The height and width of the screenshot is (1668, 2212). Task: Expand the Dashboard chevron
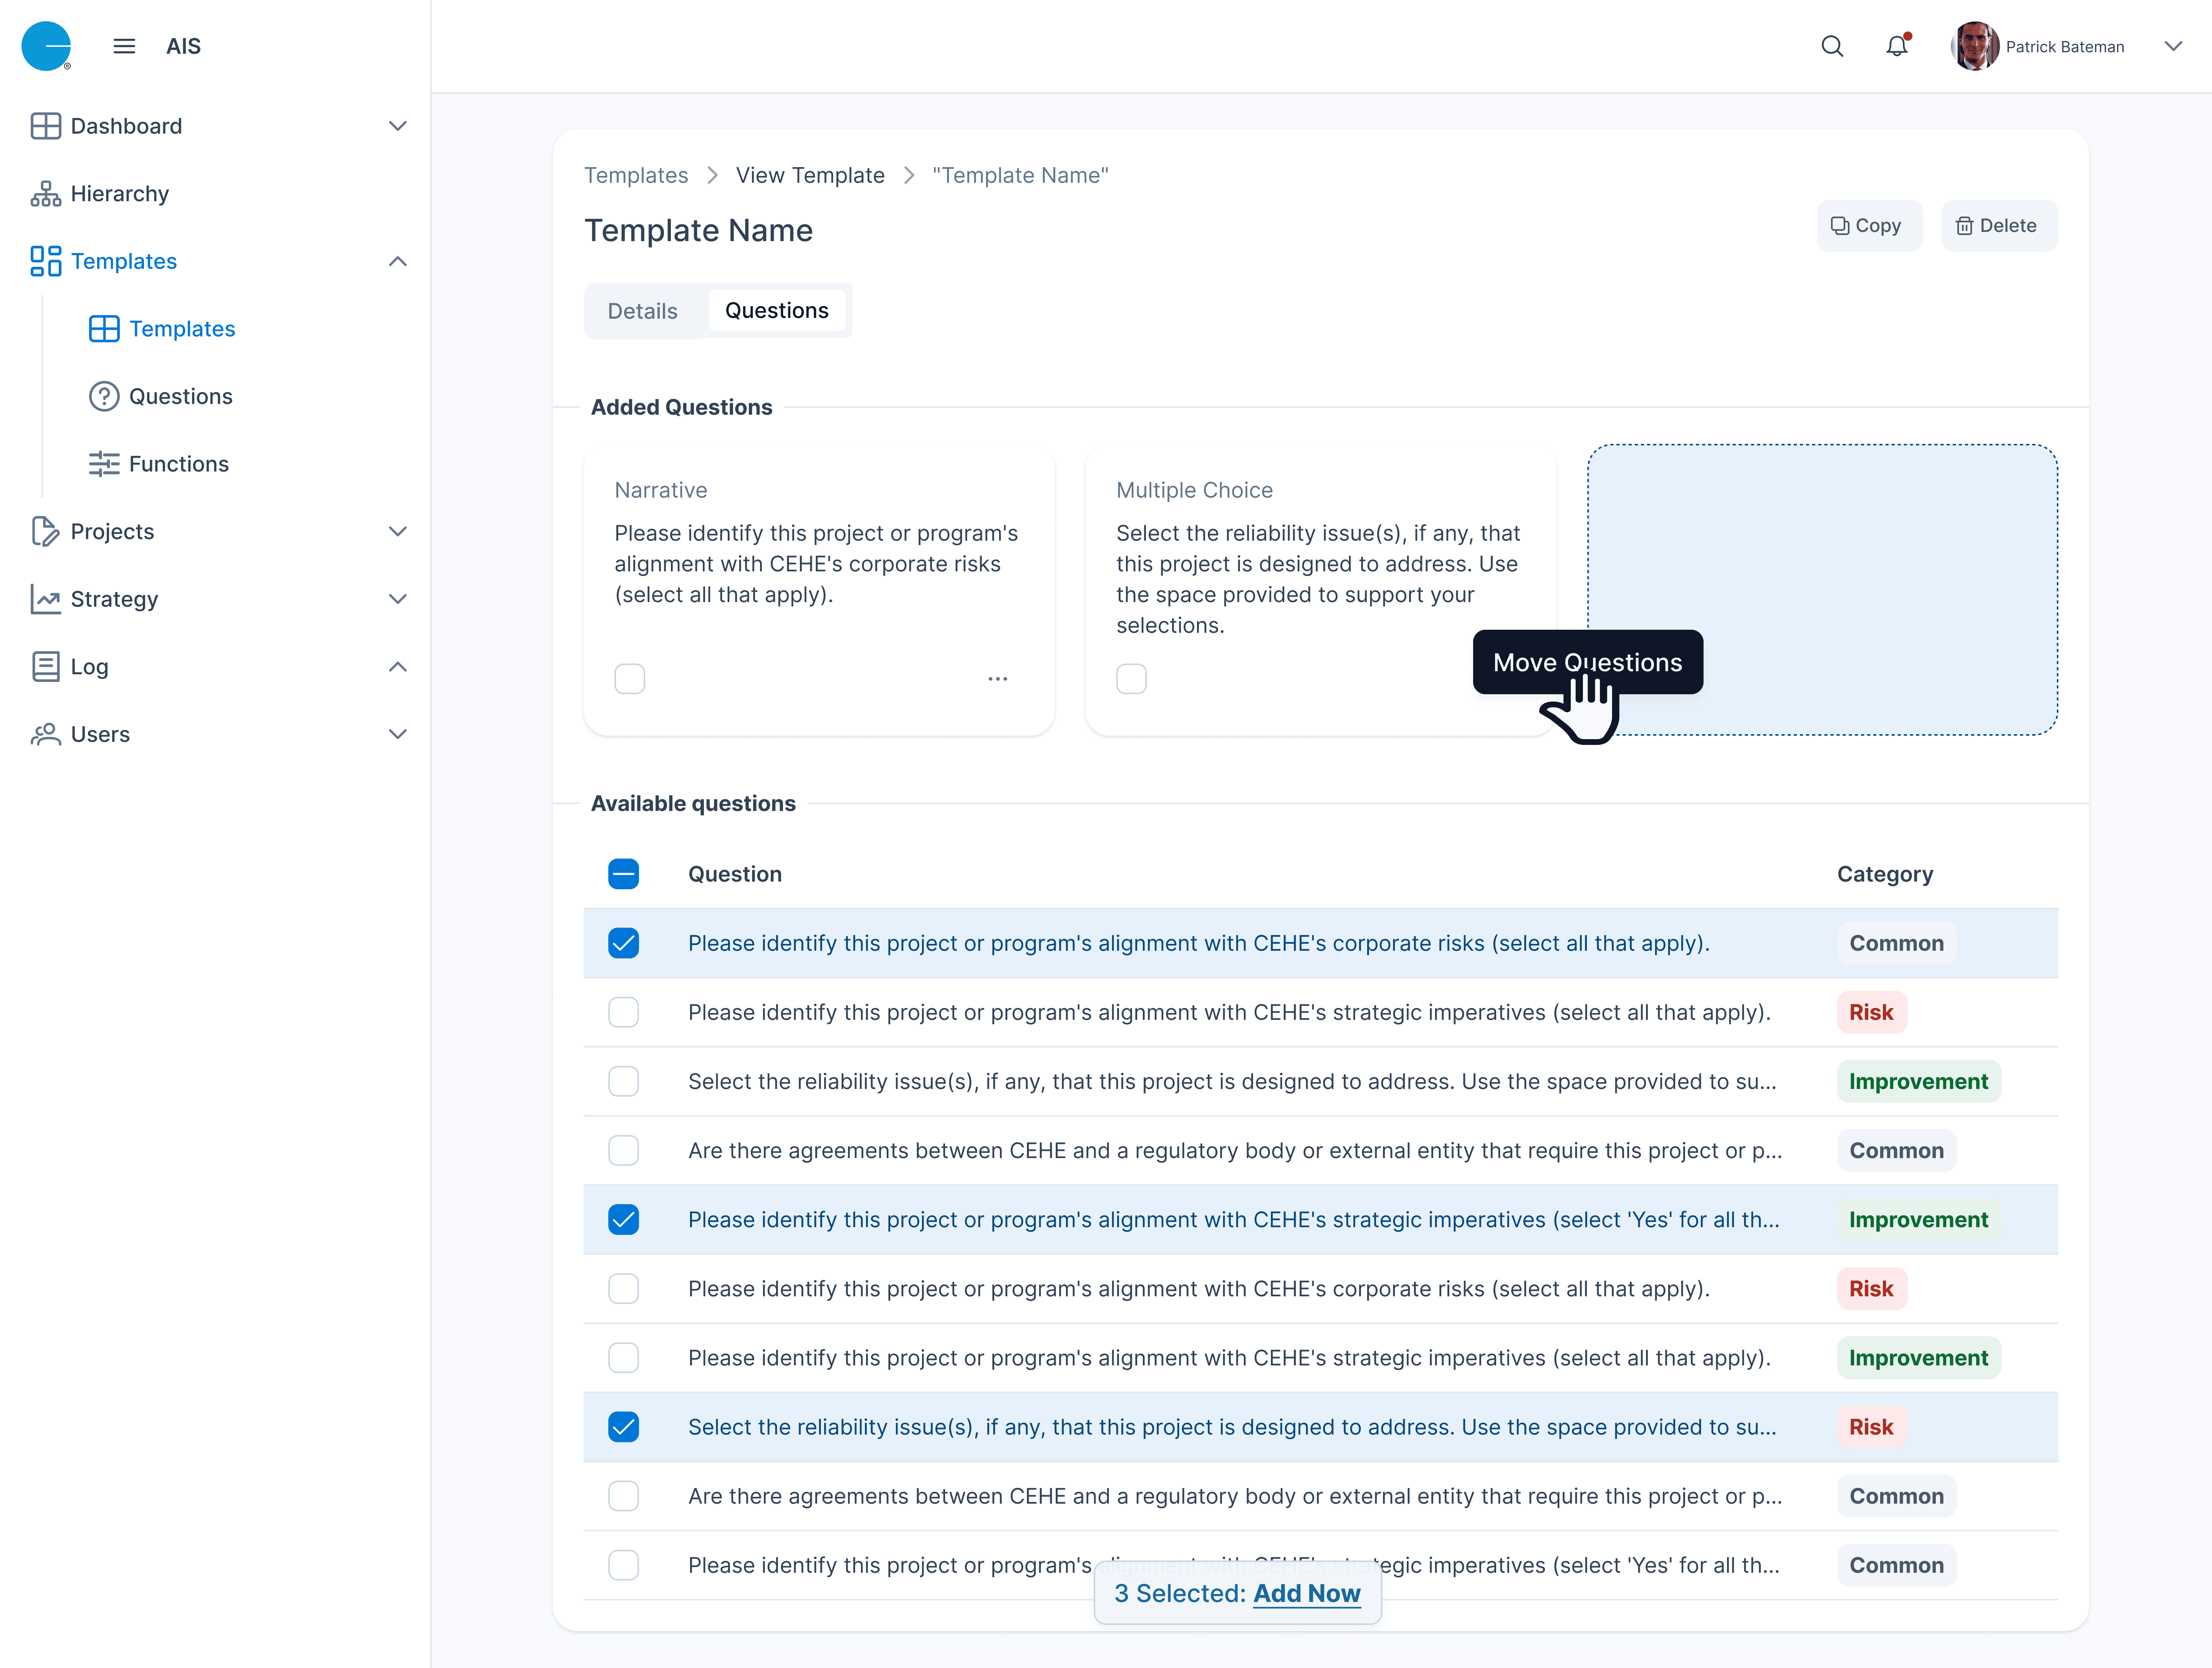[397, 126]
